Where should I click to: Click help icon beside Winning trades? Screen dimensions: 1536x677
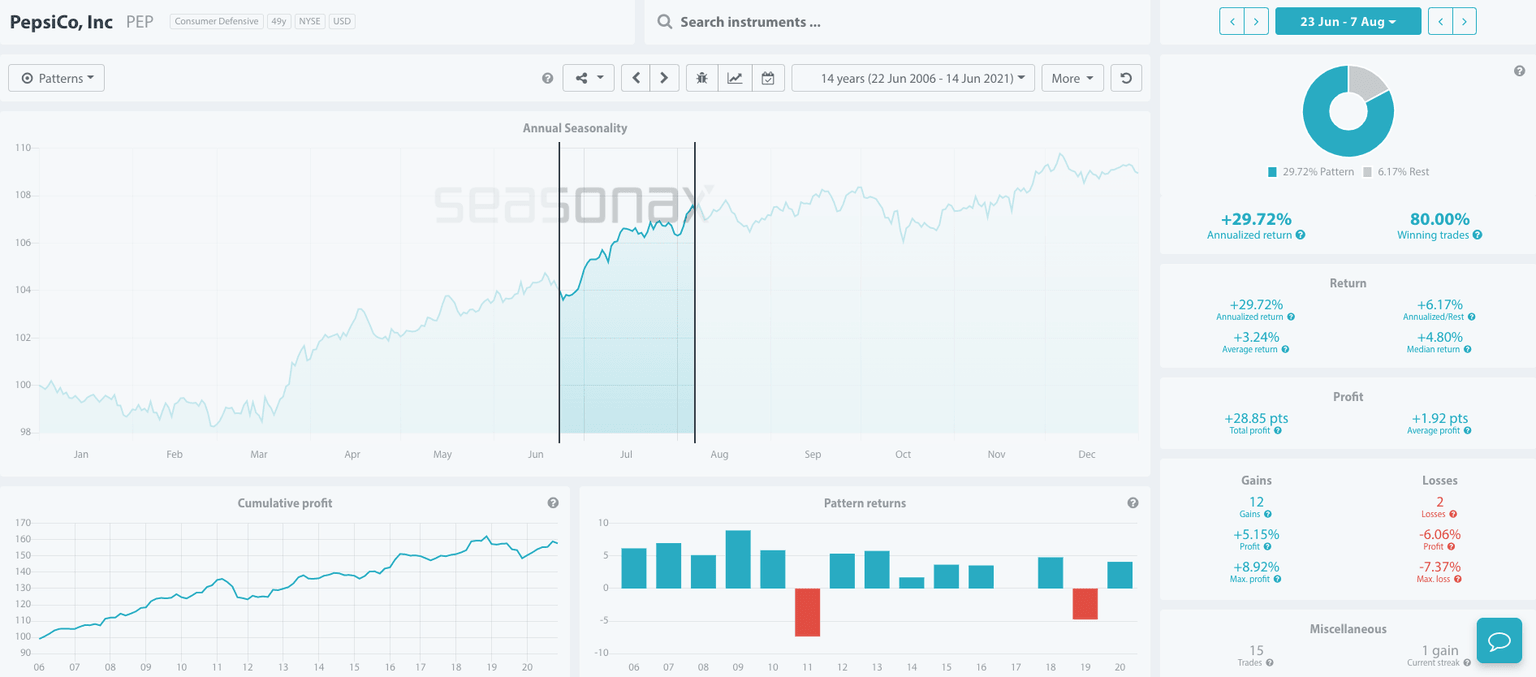tap(1477, 235)
